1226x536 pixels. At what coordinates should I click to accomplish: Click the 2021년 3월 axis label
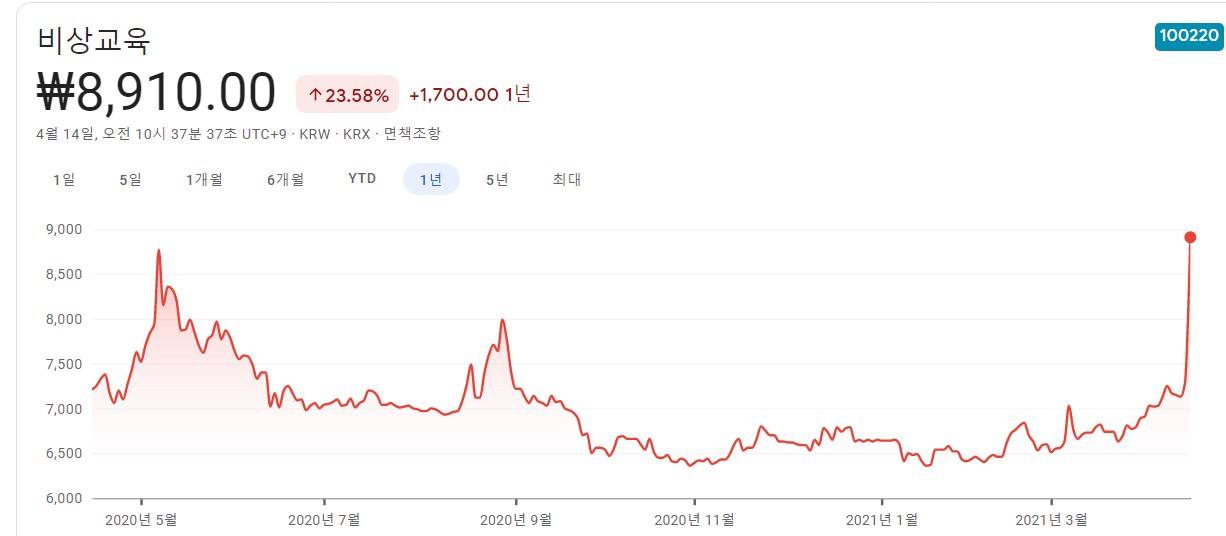pos(1051,520)
